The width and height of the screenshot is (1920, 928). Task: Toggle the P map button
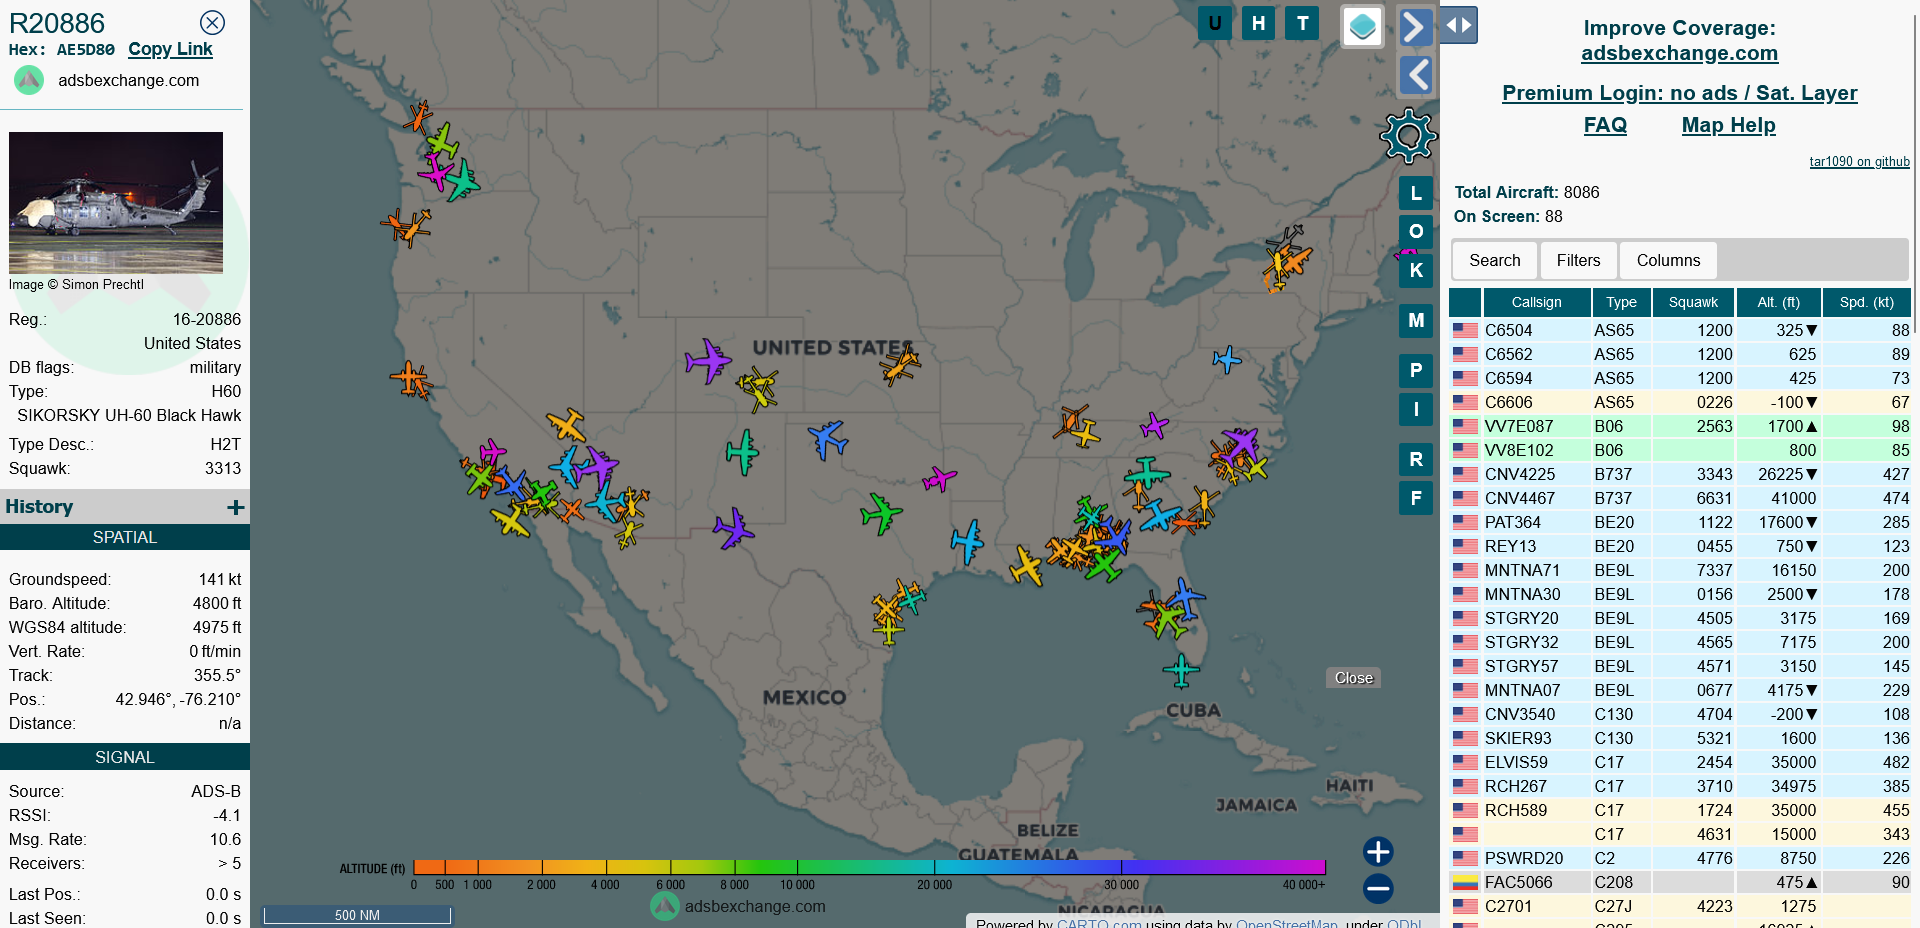[x=1416, y=370]
